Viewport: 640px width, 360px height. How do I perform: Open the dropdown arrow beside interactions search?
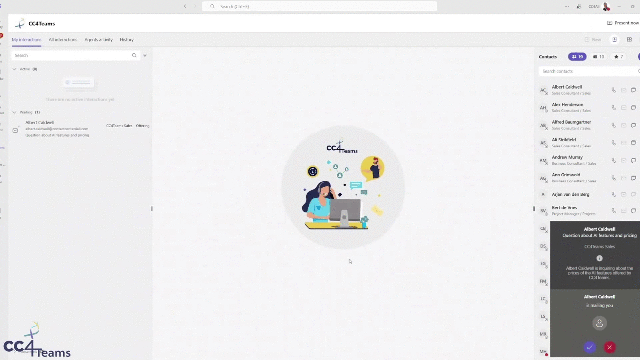point(144,55)
